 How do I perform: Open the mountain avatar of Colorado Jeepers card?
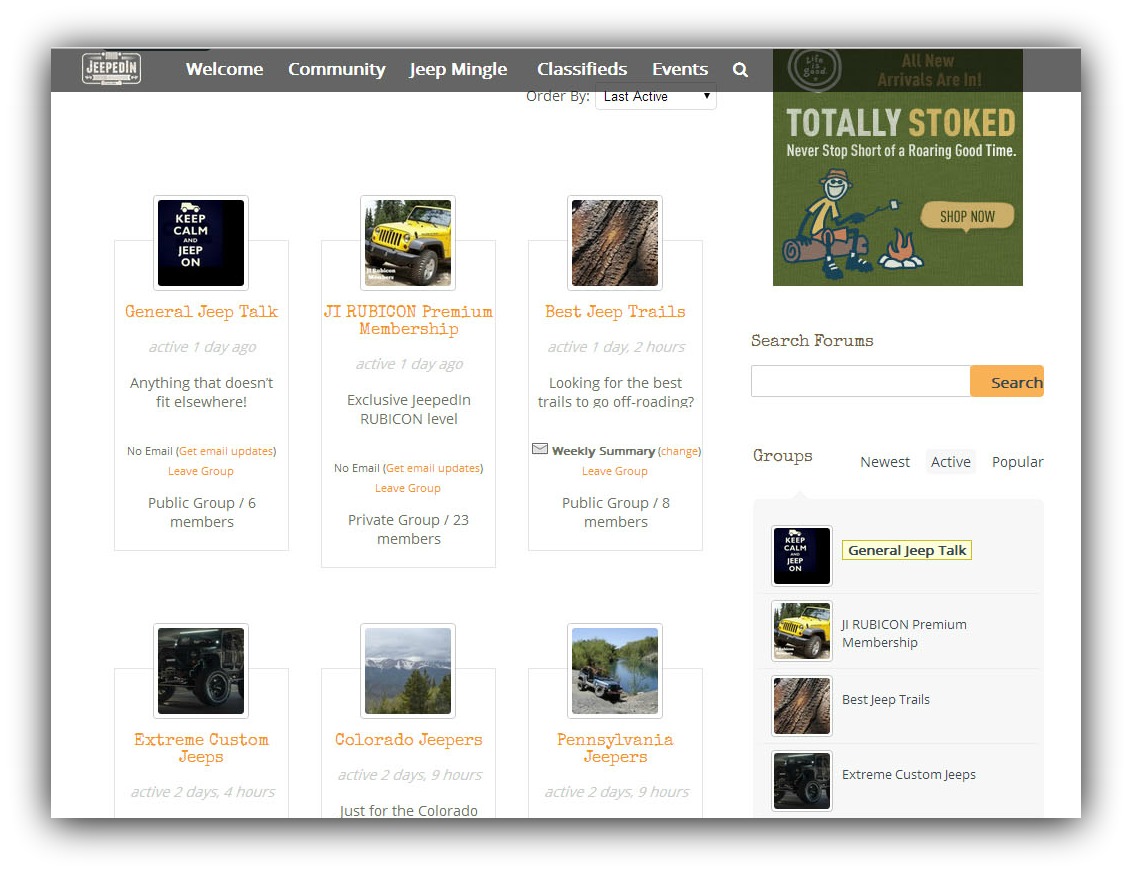[408, 671]
